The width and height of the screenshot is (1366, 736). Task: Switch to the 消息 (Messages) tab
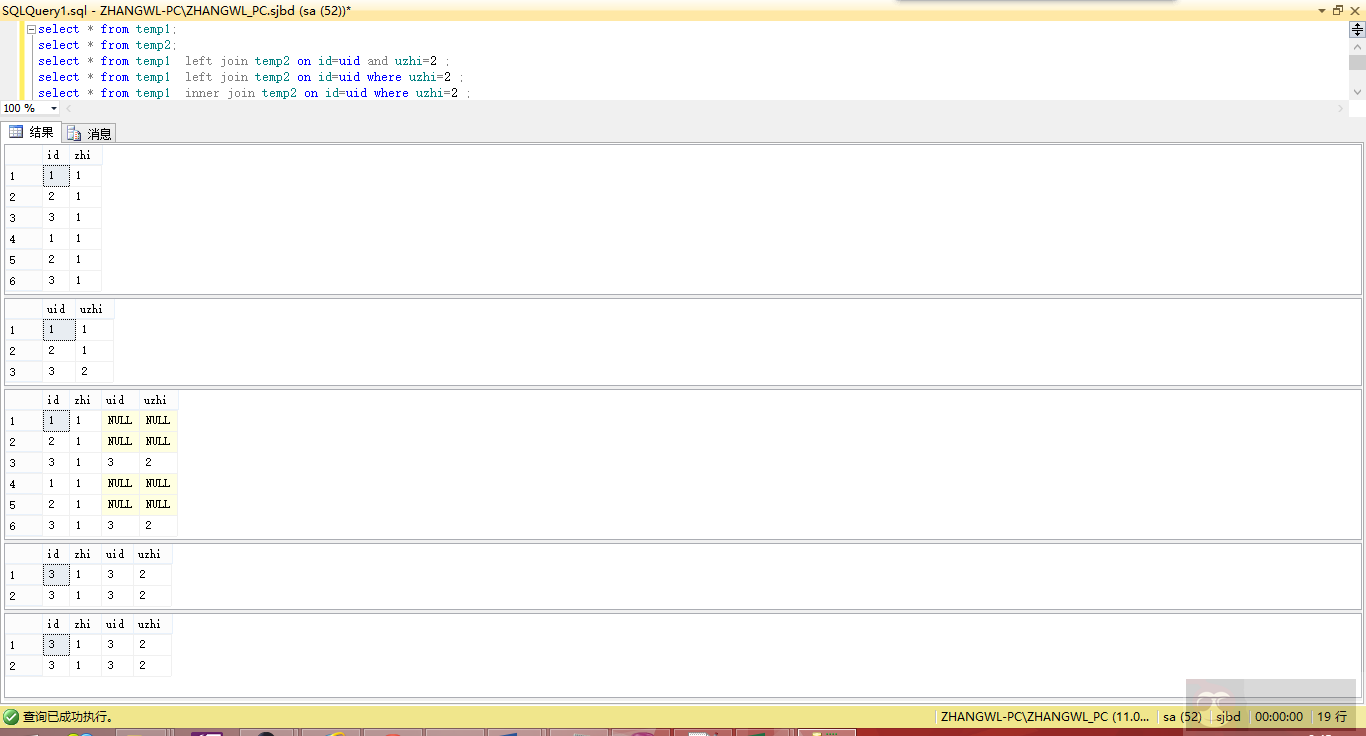88,132
